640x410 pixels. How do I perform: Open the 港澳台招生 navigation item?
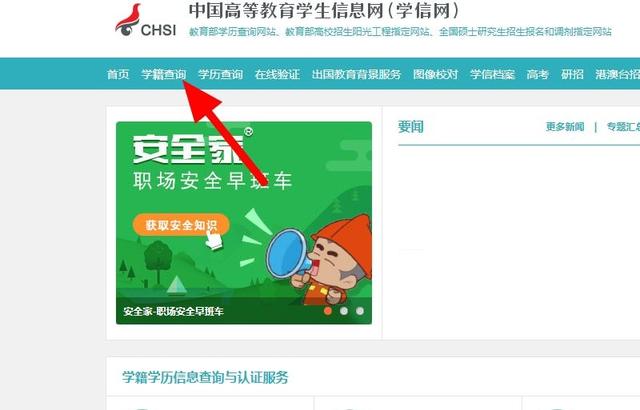(x=618, y=74)
